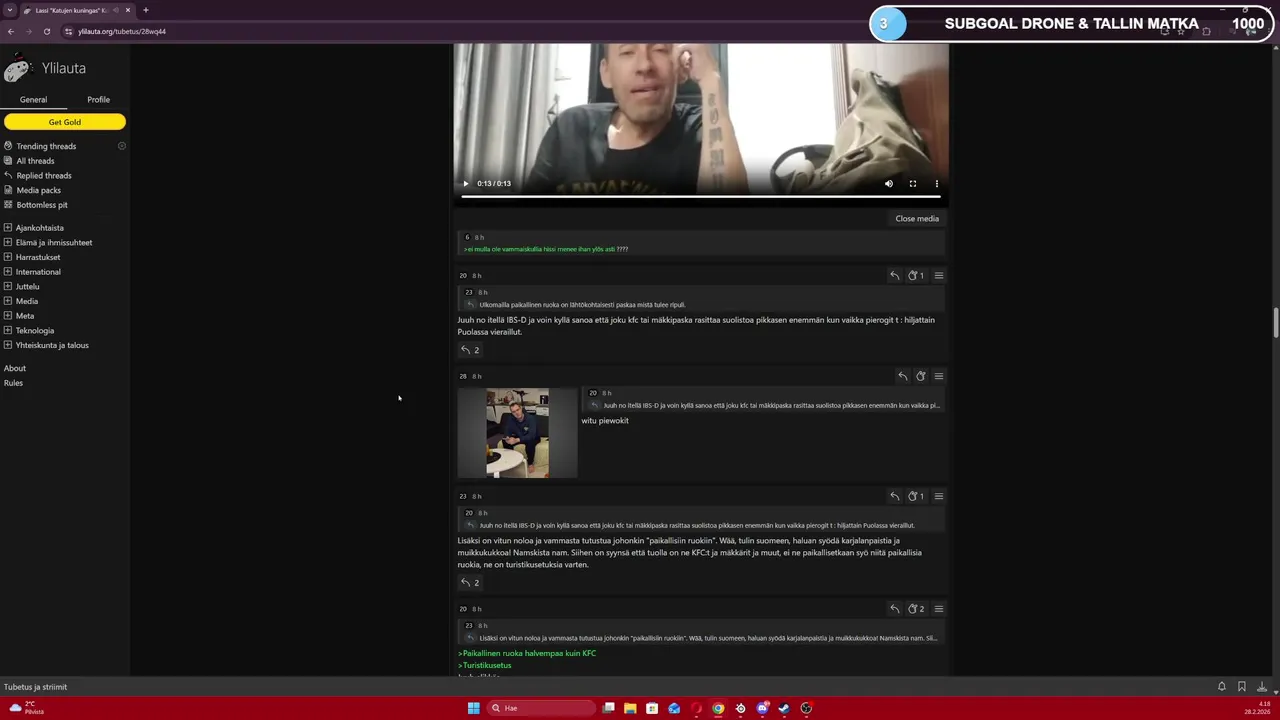The image size is (1280, 720).
Task: Open hamburger menu of the last post 20
Action: pyautogui.click(x=938, y=608)
